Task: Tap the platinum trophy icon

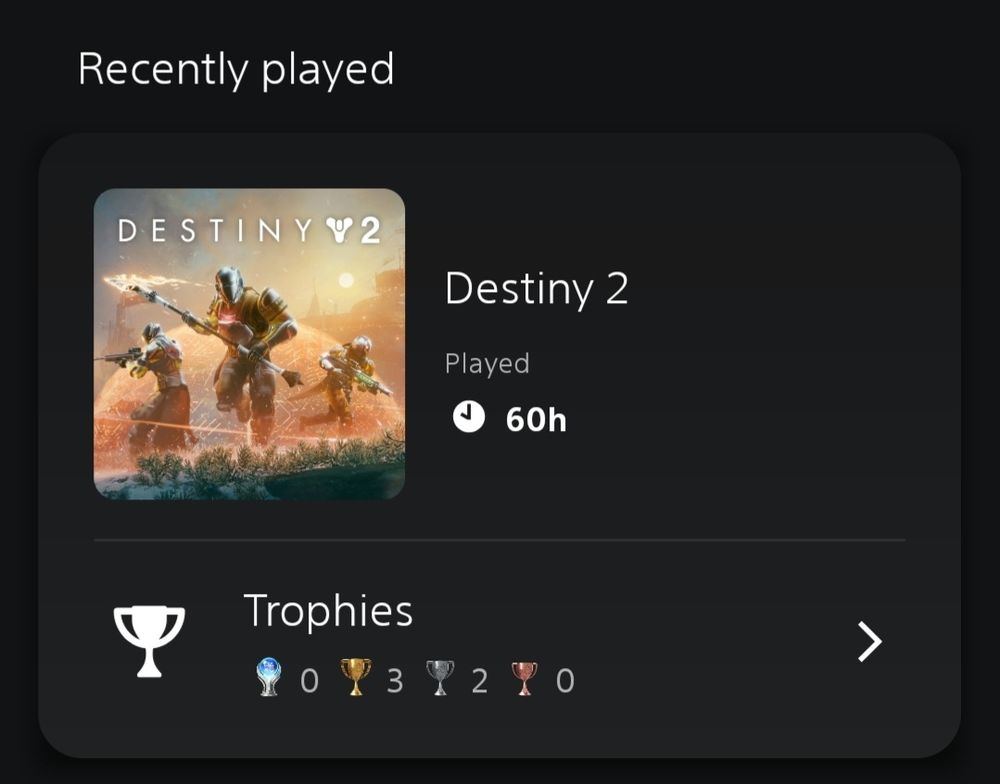Action: tap(268, 677)
